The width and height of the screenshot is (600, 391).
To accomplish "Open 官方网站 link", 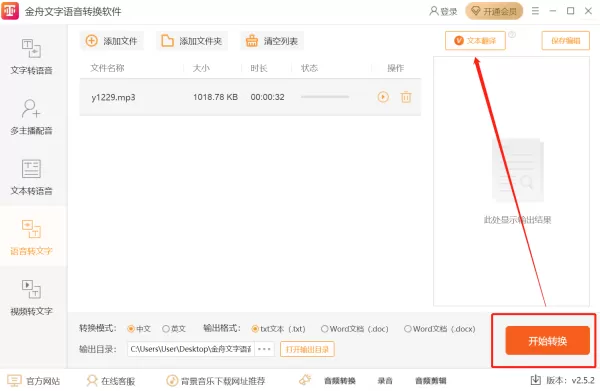I will [34, 381].
